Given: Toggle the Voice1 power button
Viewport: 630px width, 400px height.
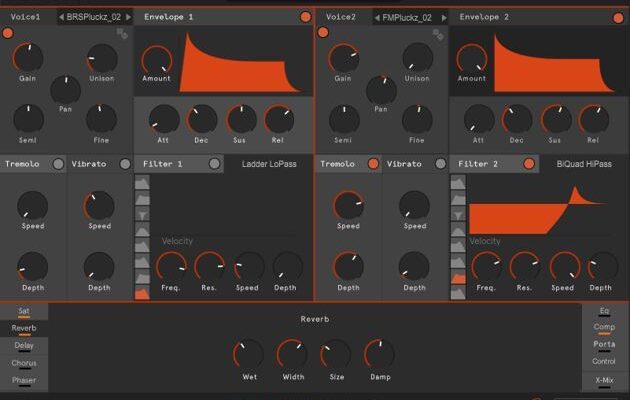Looking at the screenshot, I should point(8,33).
